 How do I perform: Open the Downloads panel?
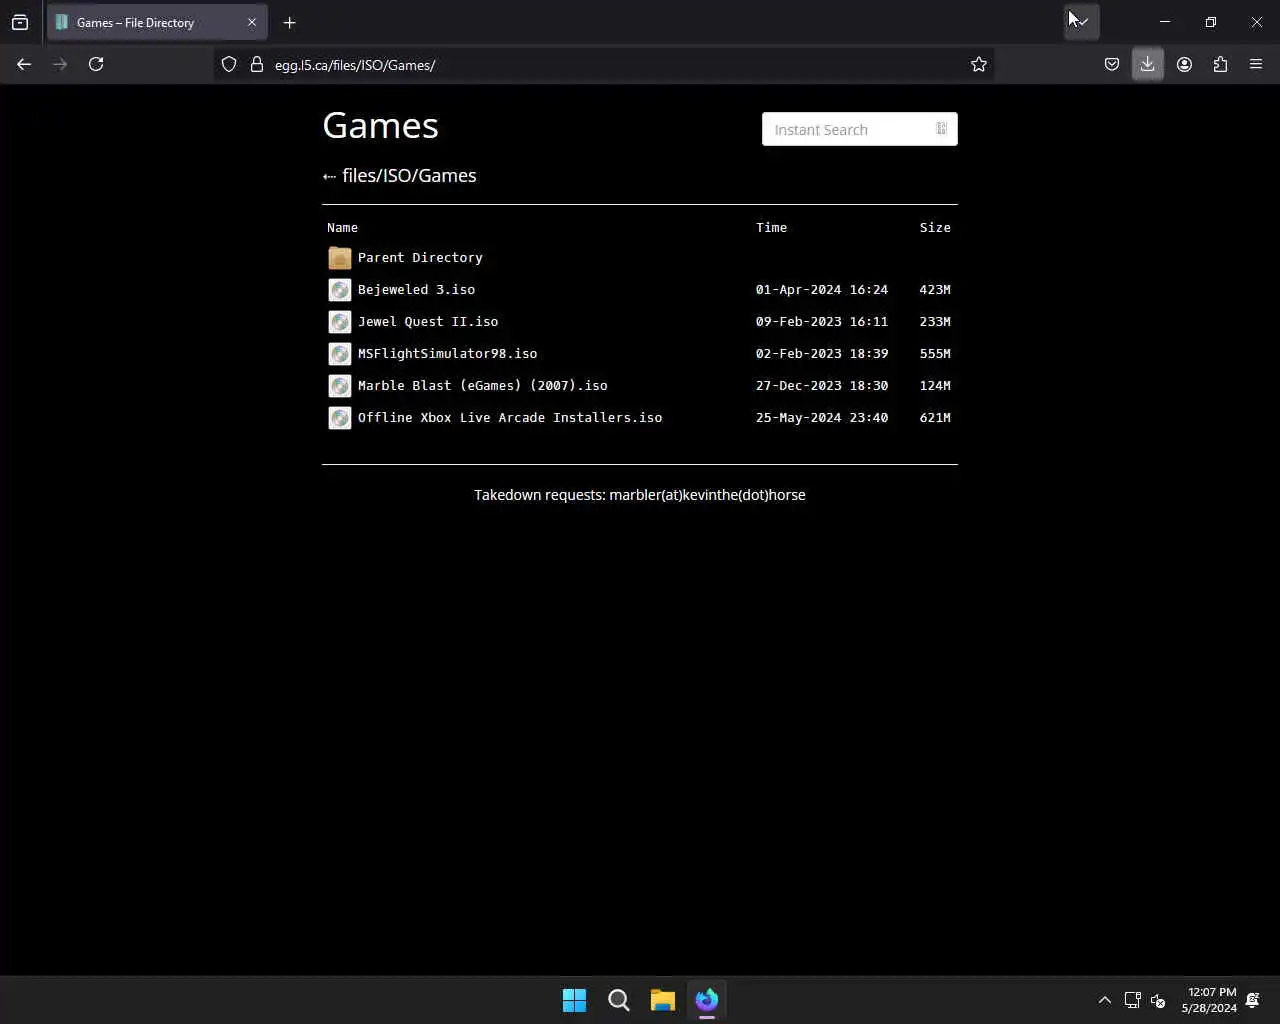point(1148,64)
